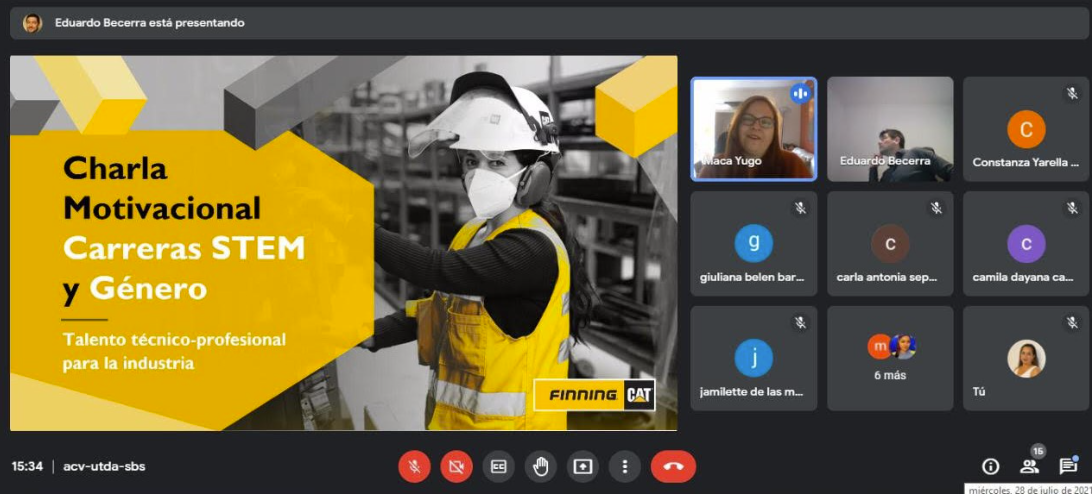
Task: Click the speaking indicator on Maca Yugo tile
Action: (799, 94)
